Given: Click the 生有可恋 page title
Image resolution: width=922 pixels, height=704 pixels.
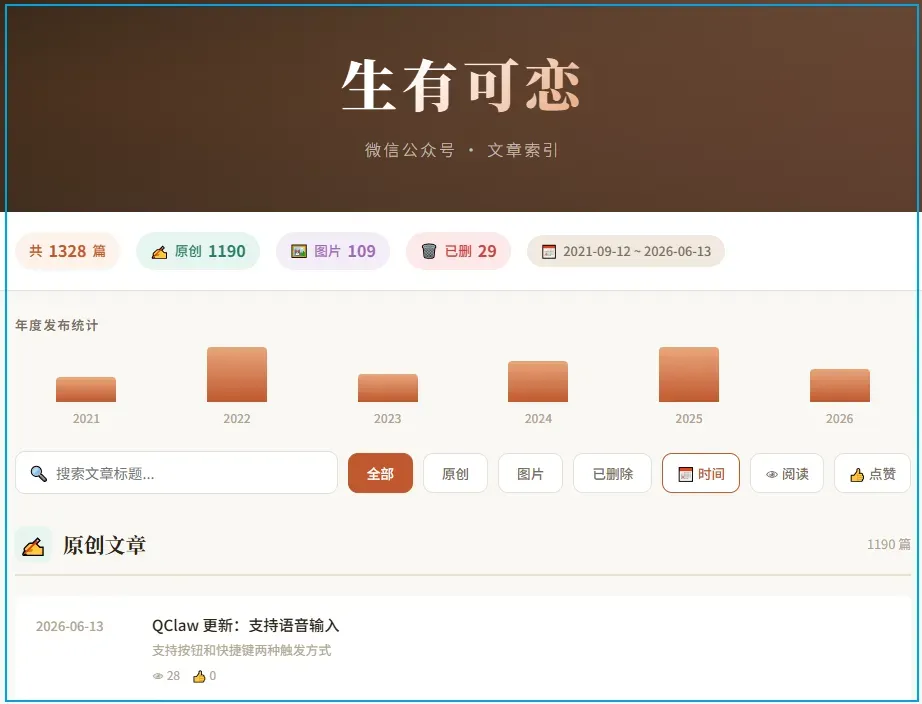Looking at the screenshot, I should click(x=461, y=86).
